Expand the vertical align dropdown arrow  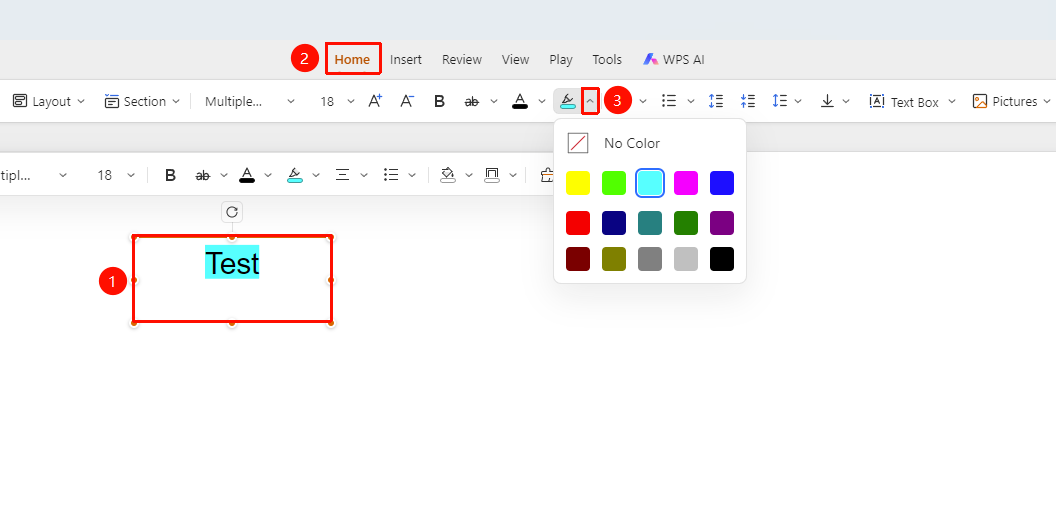846,101
